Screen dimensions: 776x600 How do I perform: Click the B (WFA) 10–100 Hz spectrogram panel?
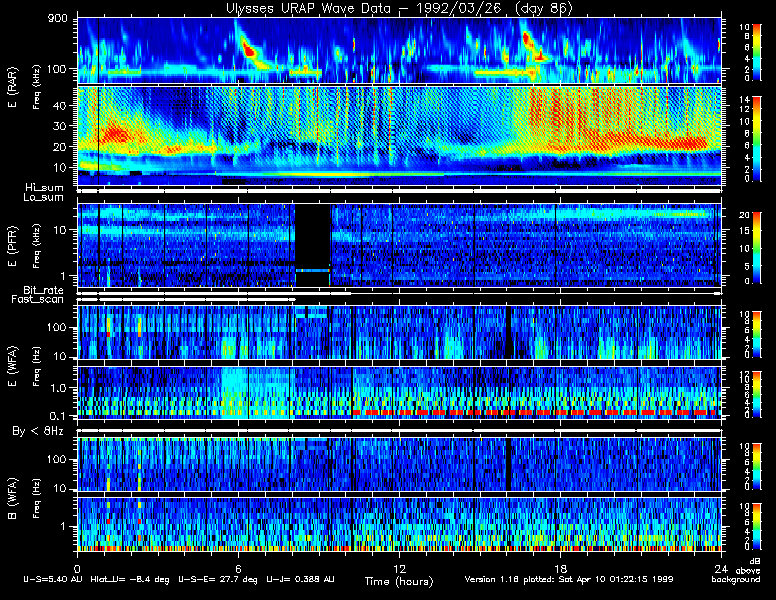399,464
